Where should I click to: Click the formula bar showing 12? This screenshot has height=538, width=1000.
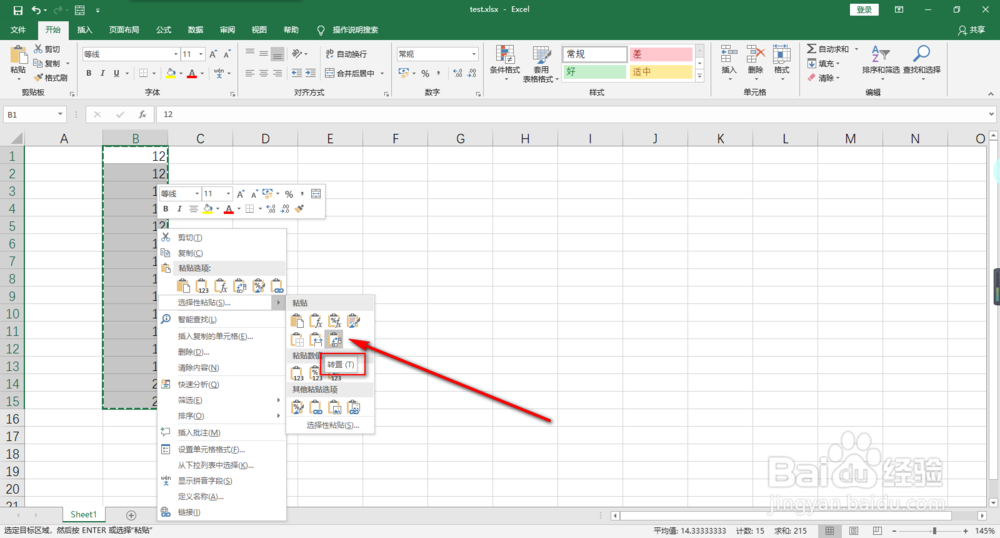[x=571, y=115]
